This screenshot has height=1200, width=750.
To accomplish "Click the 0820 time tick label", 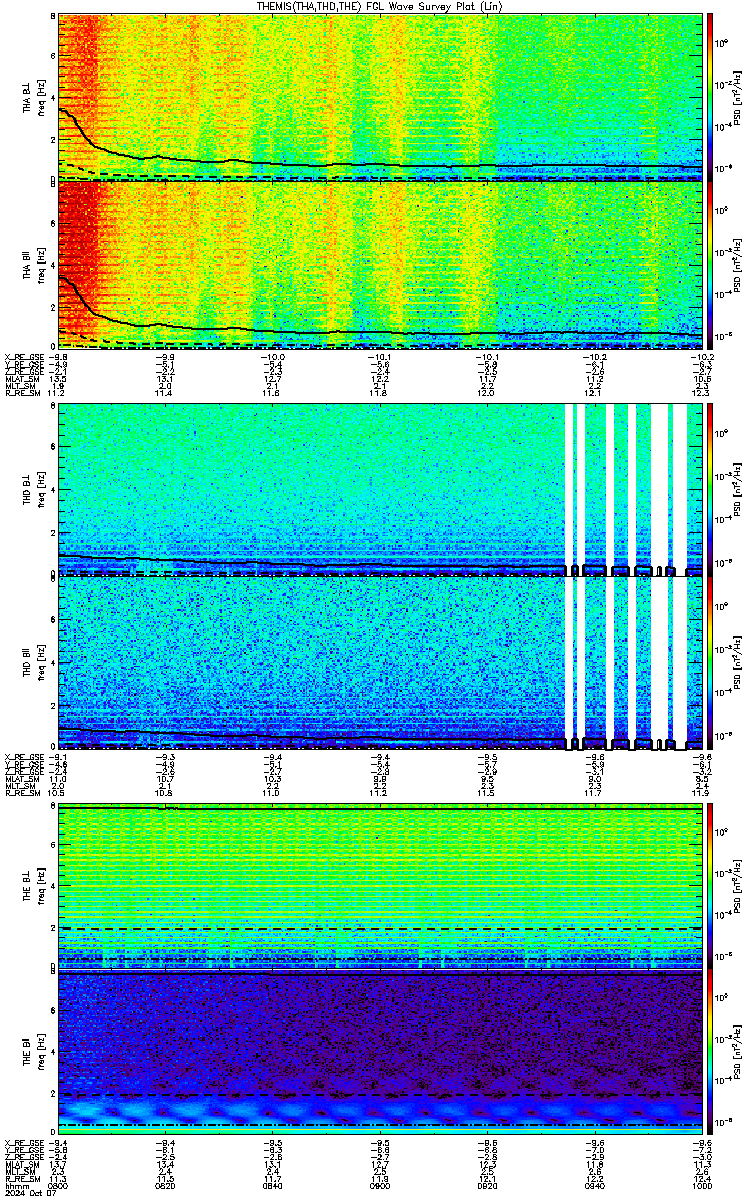I will 166,1186.
